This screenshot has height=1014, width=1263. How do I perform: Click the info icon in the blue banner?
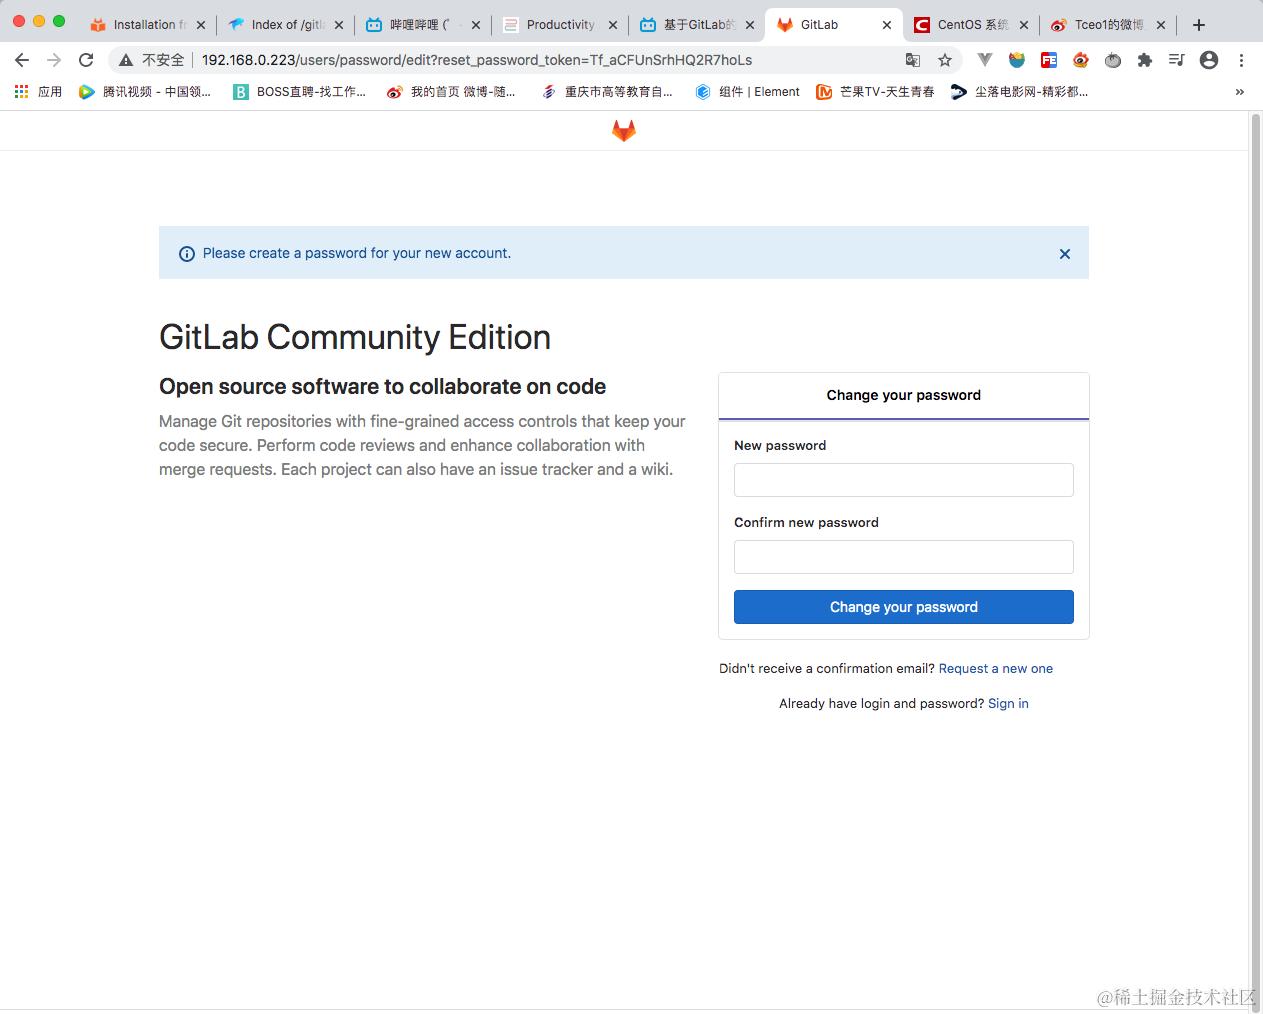point(187,254)
